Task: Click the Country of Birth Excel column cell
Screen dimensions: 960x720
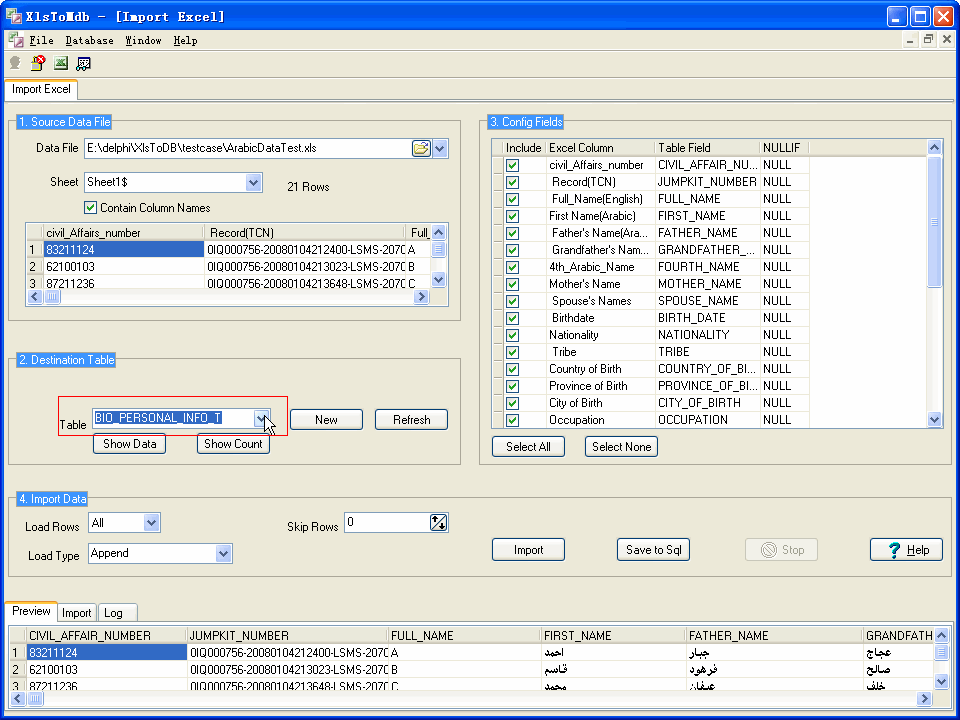Action: [x=600, y=369]
